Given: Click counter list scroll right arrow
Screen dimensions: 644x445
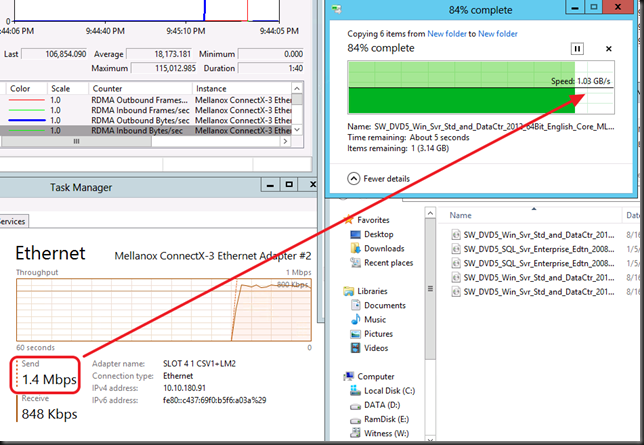Looking at the screenshot, I should (x=285, y=141).
